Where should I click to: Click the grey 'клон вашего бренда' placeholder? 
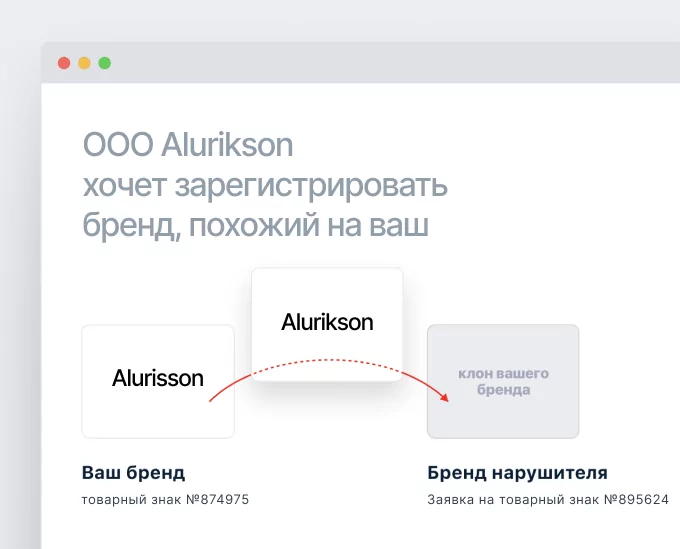503,381
